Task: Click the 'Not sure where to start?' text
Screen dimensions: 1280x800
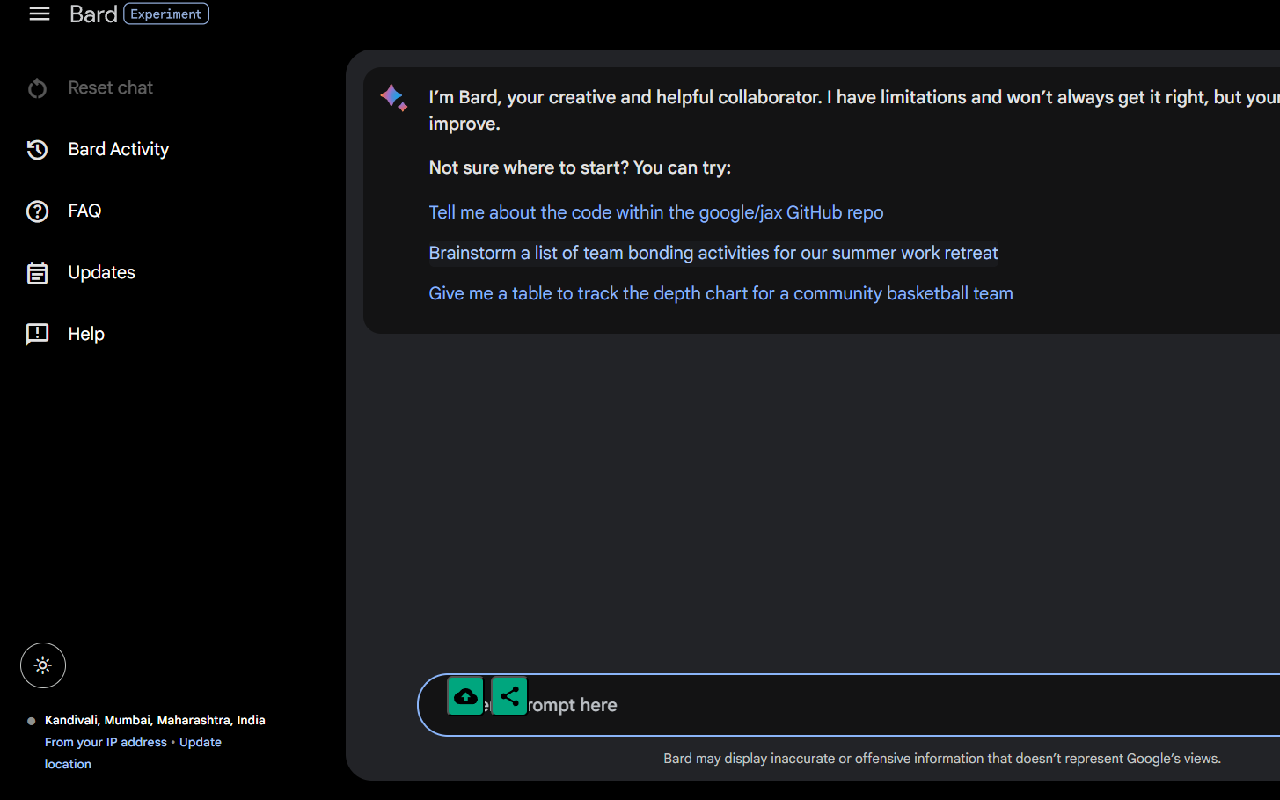Action: pyautogui.click(x=580, y=168)
